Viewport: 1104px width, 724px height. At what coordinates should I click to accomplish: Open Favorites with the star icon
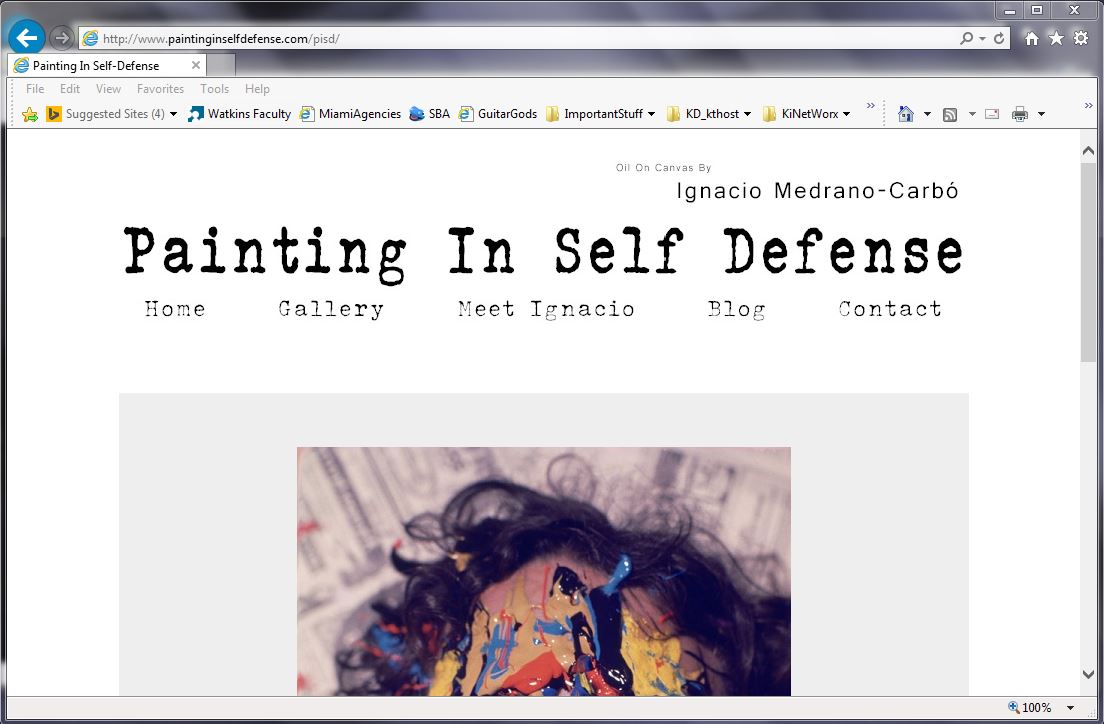pos(1056,38)
